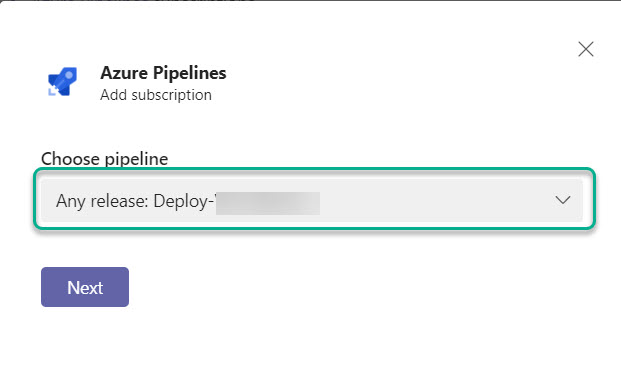Dismiss dialog using the X icon

[585, 49]
